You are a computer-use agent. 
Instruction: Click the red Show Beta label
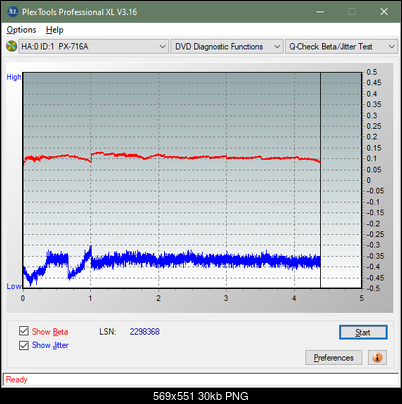(x=50, y=332)
